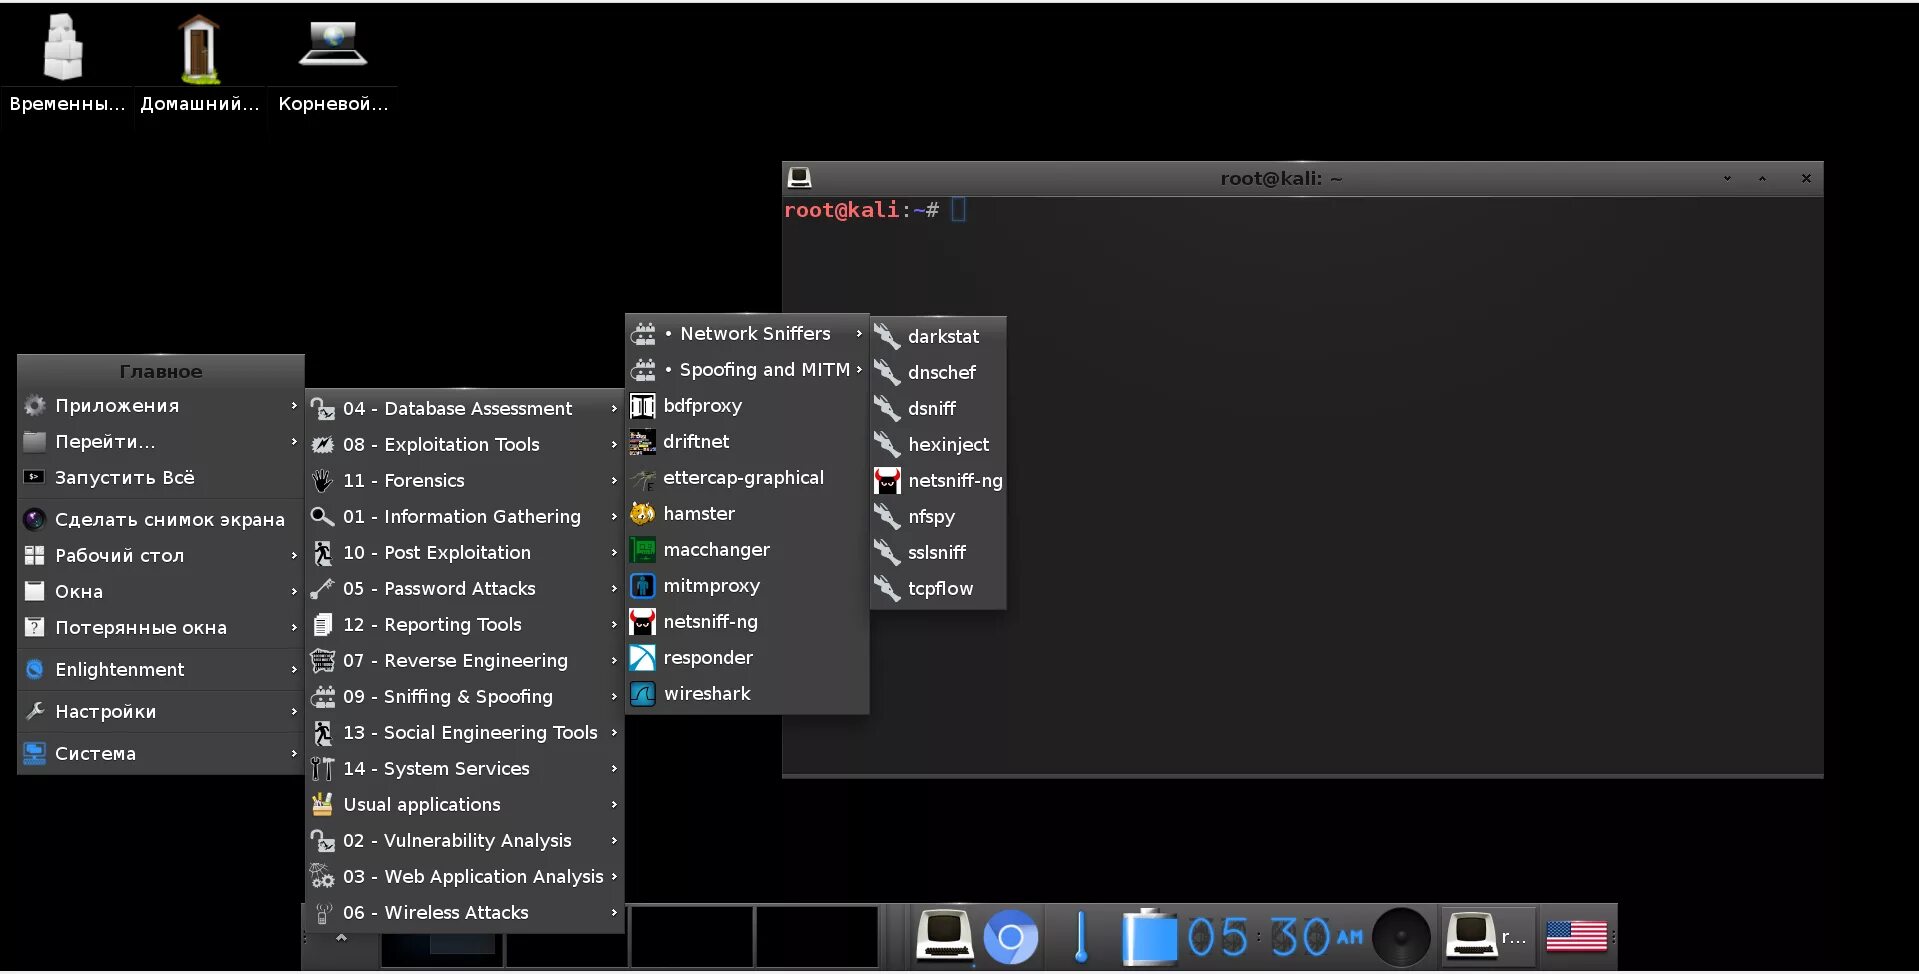Image resolution: width=1919 pixels, height=974 pixels.
Task: Open Потерянные окна submenu
Action: click(161, 628)
